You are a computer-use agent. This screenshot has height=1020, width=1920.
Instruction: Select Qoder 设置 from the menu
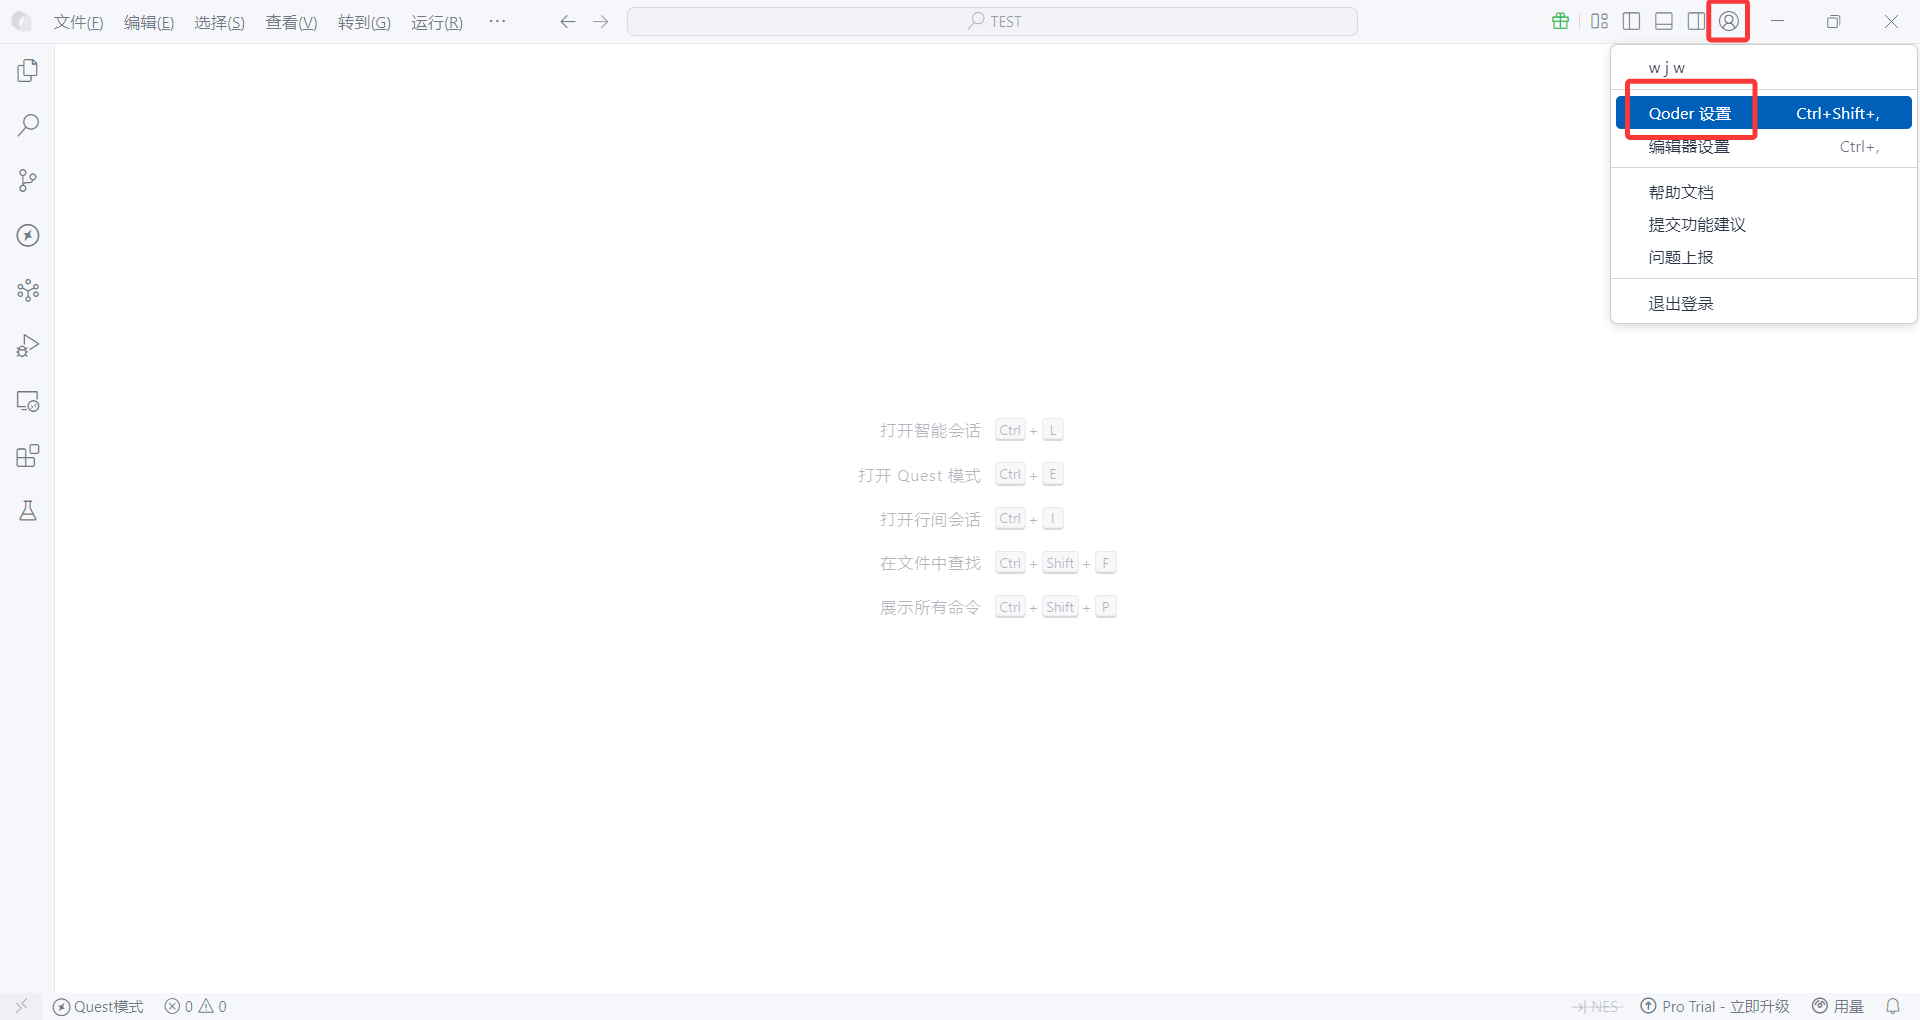1688,112
